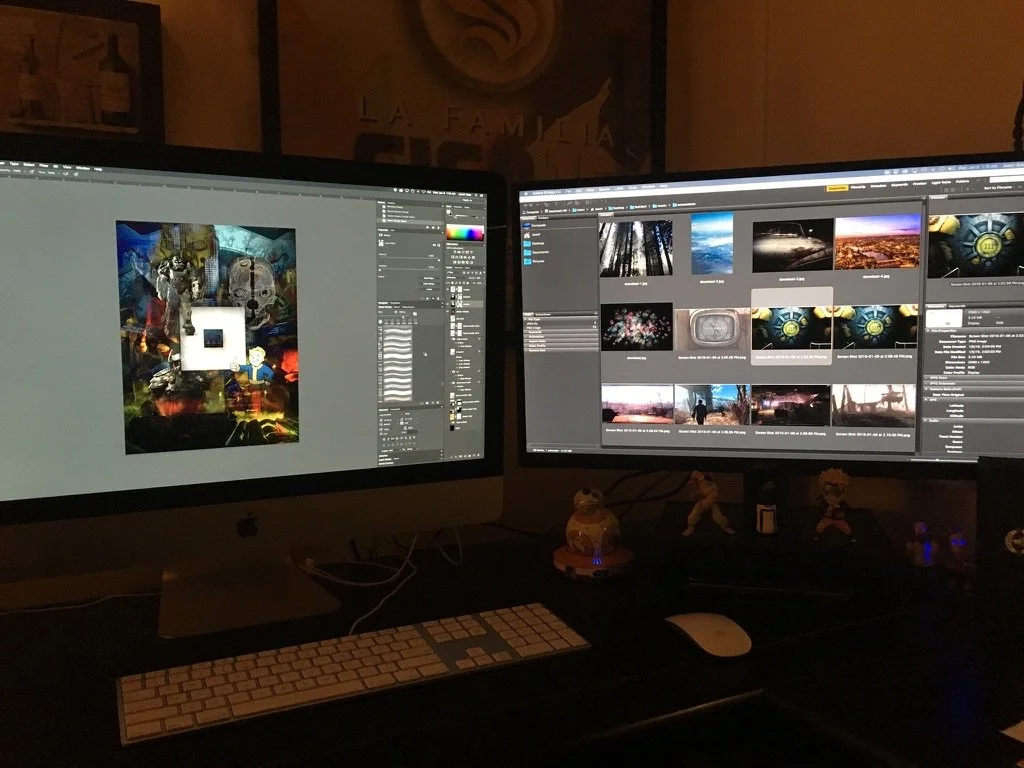
Task: Switch to the Folders tab in Bridge
Action: (x=543, y=218)
